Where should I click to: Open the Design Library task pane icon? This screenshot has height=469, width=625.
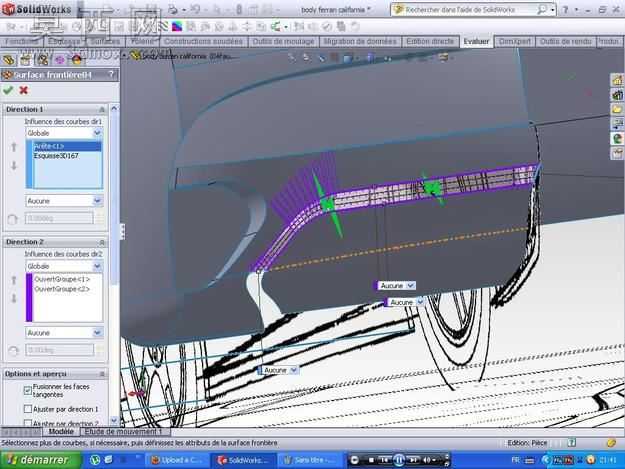coord(617,95)
